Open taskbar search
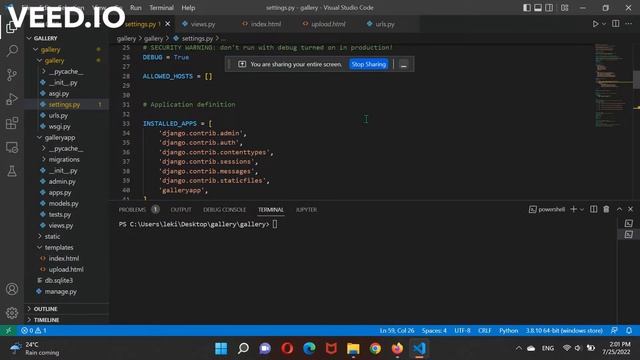 coord(243,349)
